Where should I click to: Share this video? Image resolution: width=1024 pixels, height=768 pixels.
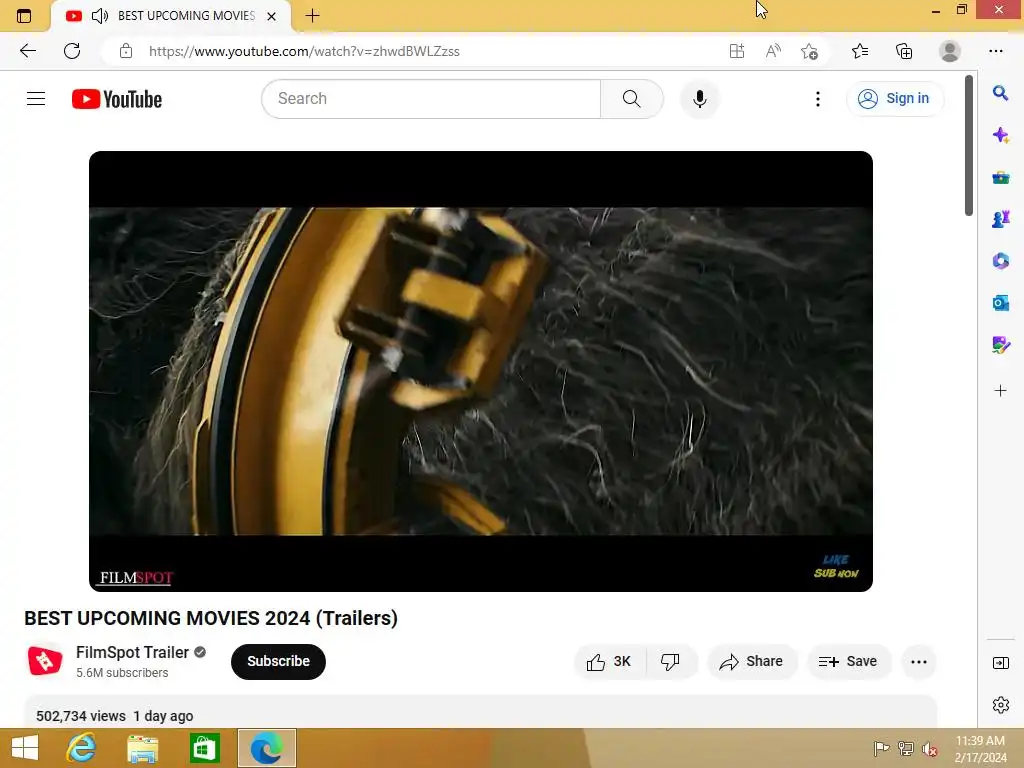point(752,662)
